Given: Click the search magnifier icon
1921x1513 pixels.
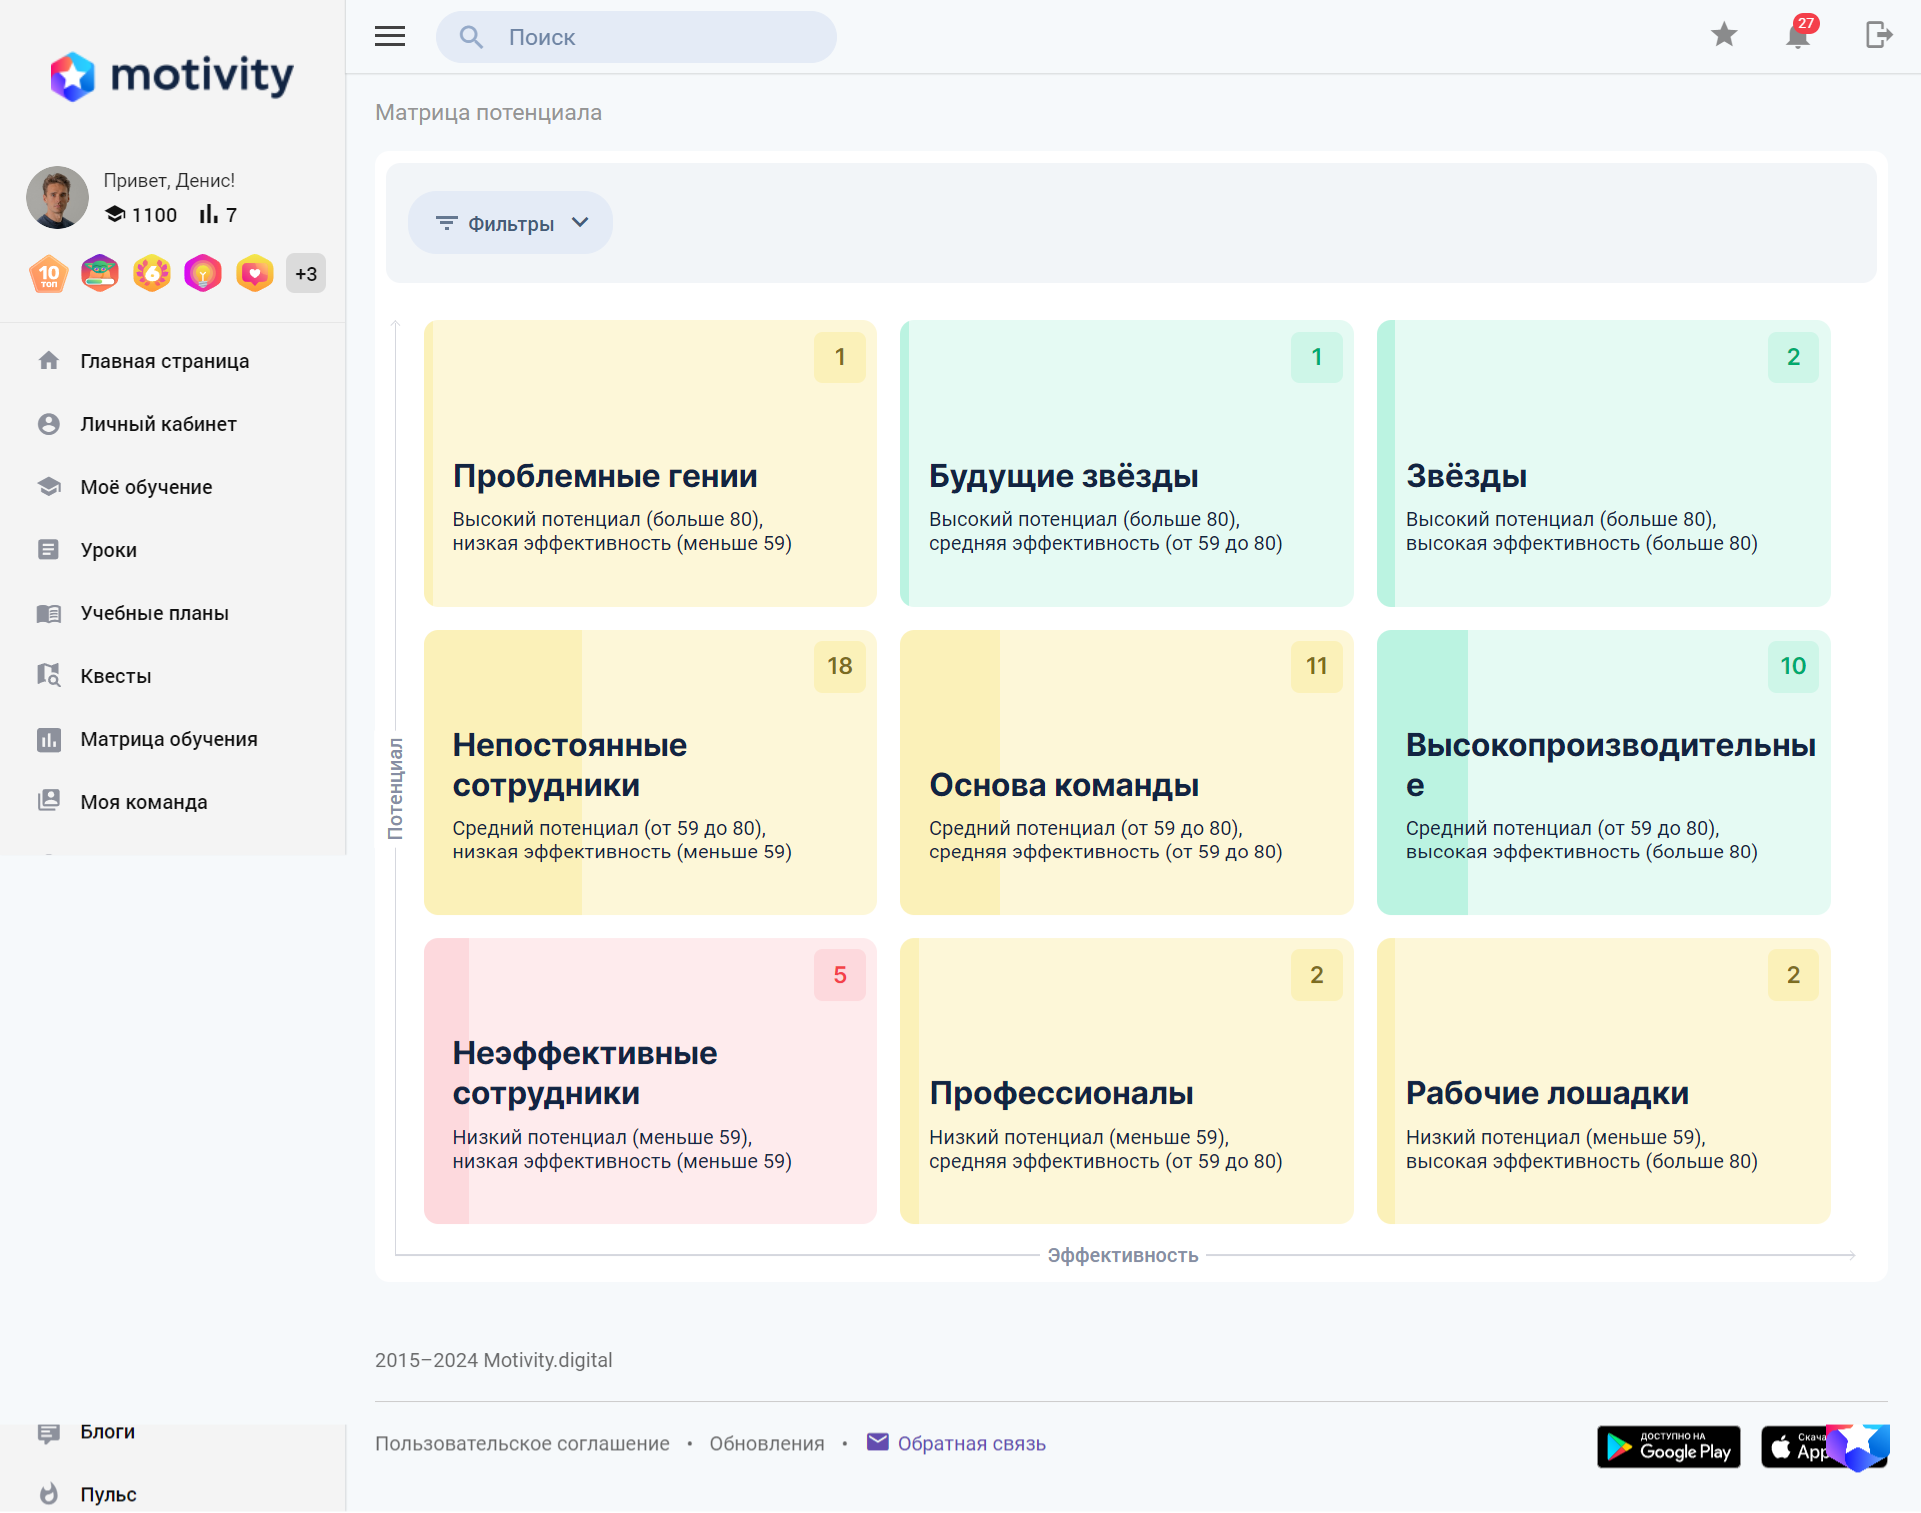Looking at the screenshot, I should click(471, 38).
